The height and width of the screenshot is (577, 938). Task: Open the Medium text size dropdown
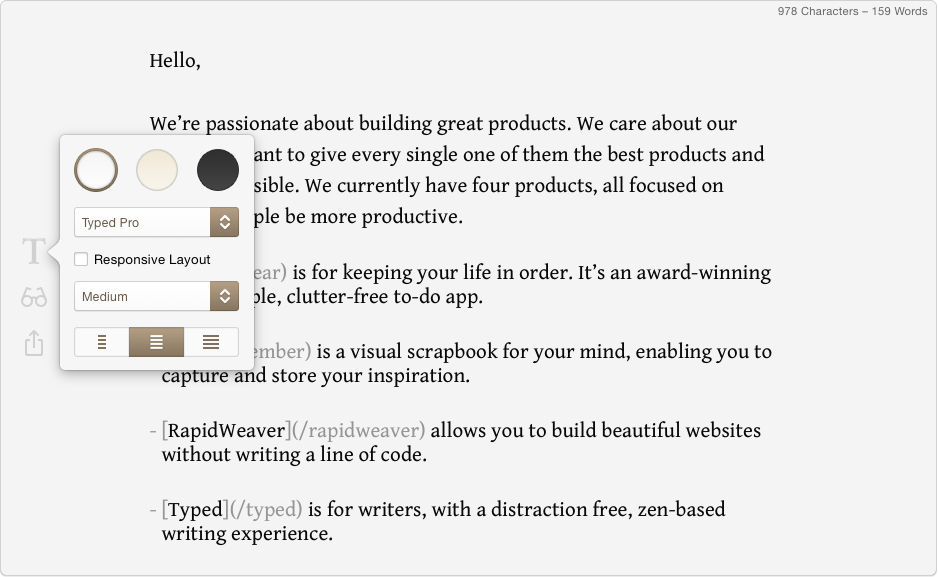[x=156, y=297]
